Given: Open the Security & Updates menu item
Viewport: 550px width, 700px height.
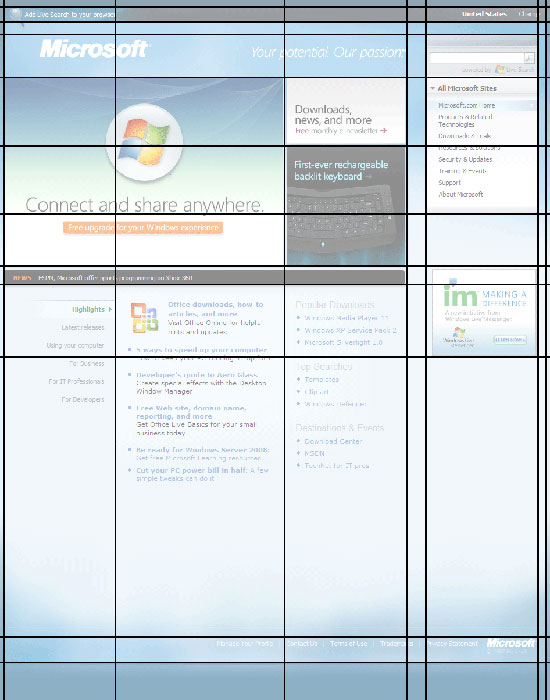Looking at the screenshot, I should click(465, 159).
